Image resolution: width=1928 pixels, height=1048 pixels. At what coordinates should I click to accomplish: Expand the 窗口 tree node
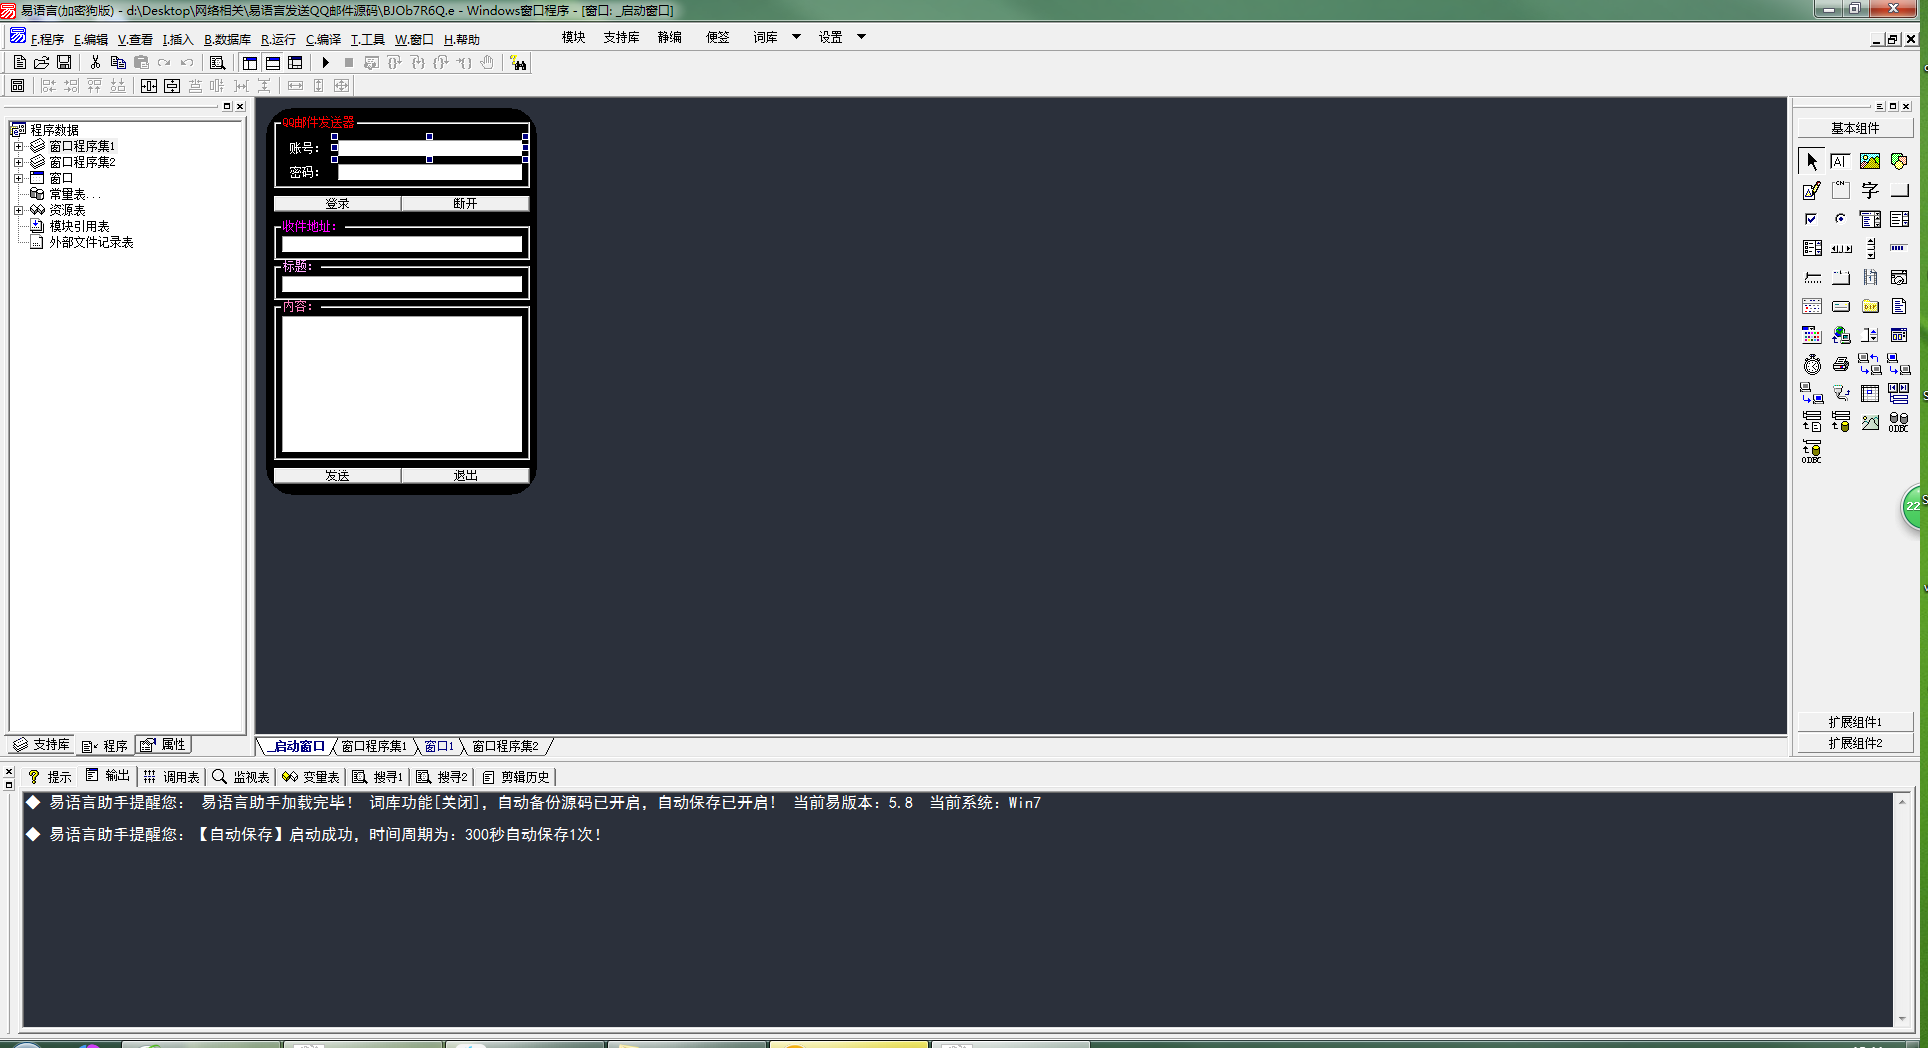click(x=18, y=178)
